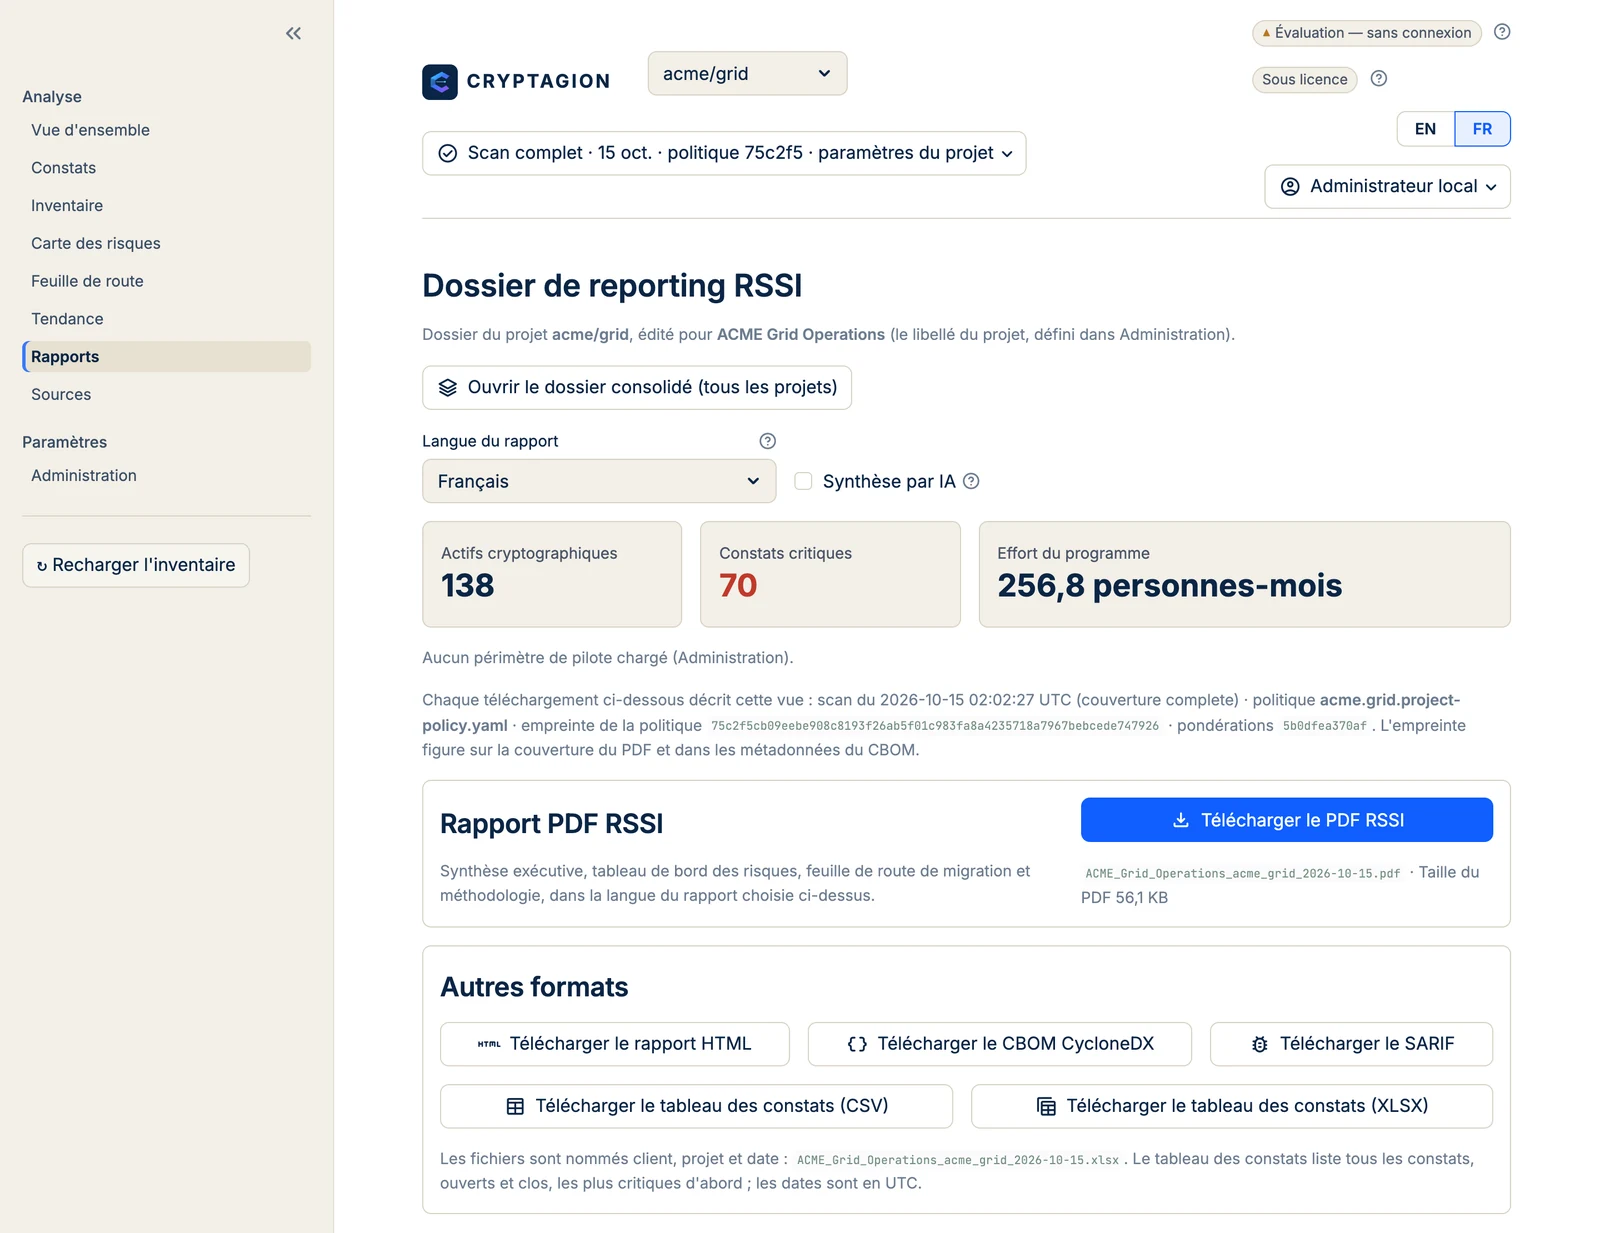Select Rapports in the sidebar

[166, 357]
